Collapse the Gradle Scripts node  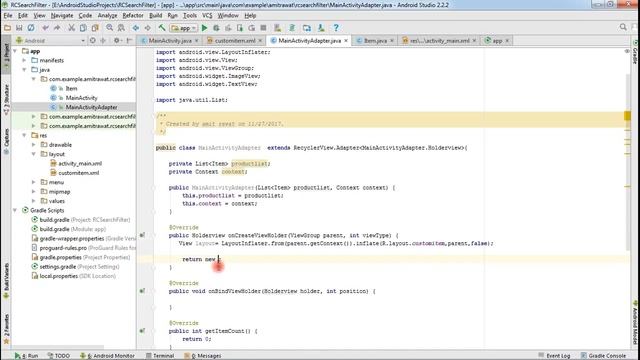tap(15, 210)
